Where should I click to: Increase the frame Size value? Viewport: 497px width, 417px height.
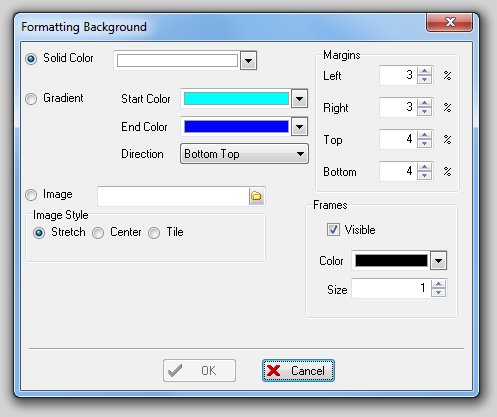coord(438,284)
